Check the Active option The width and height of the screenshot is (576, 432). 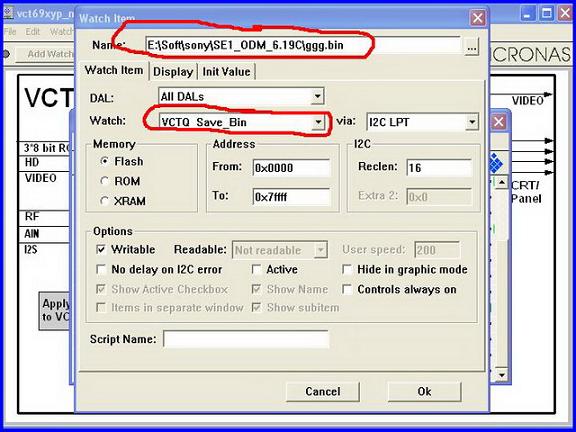[256, 269]
